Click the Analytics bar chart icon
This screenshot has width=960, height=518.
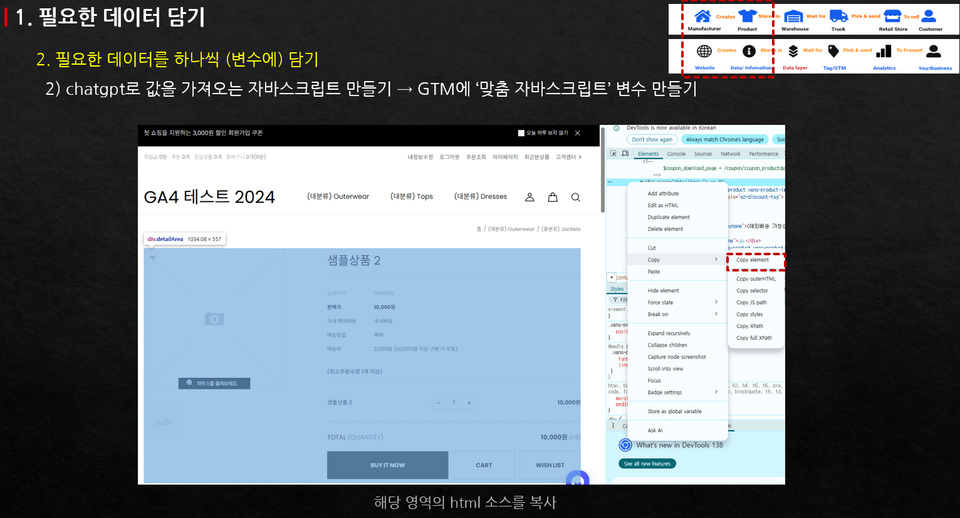tap(883, 51)
